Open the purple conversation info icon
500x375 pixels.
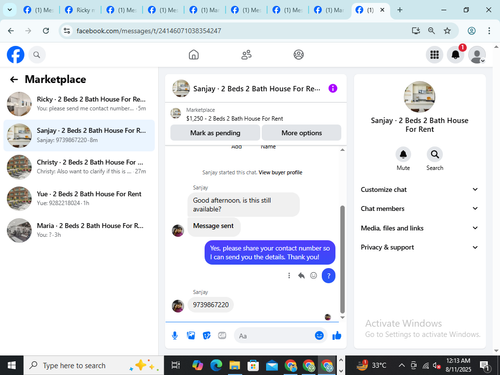(x=333, y=88)
